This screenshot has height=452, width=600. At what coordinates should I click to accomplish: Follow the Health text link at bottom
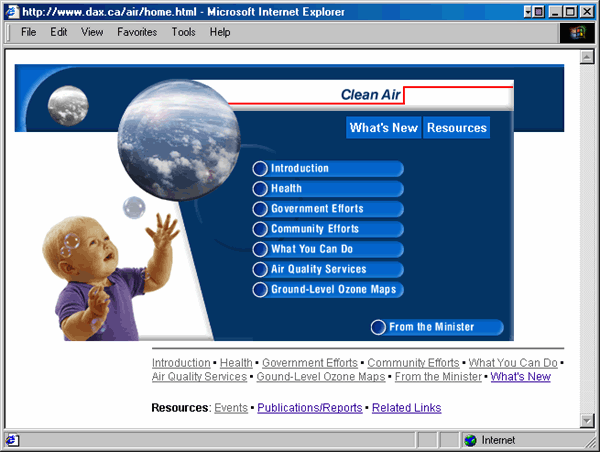pos(236,363)
